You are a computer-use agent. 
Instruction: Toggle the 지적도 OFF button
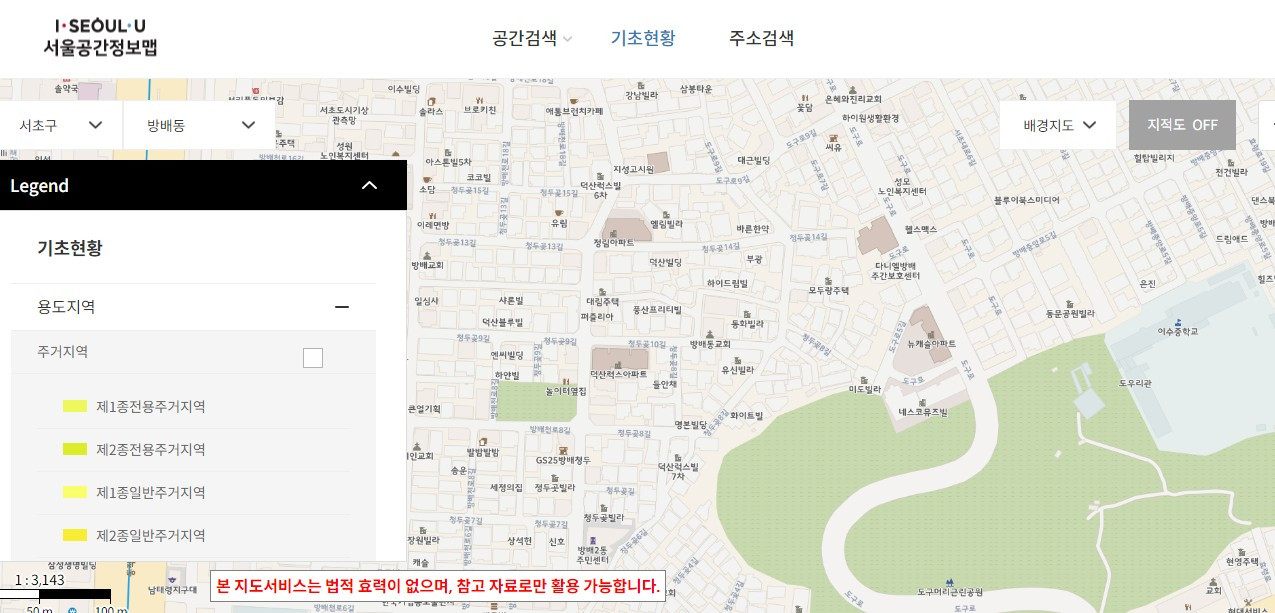[1182, 125]
